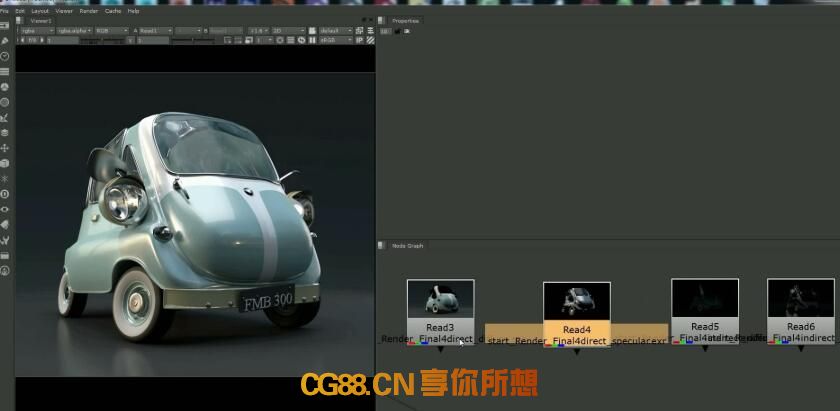Click the viewer settings icon beside 2D dropdown
The image size is (840, 411).
pyautogui.click(x=312, y=31)
